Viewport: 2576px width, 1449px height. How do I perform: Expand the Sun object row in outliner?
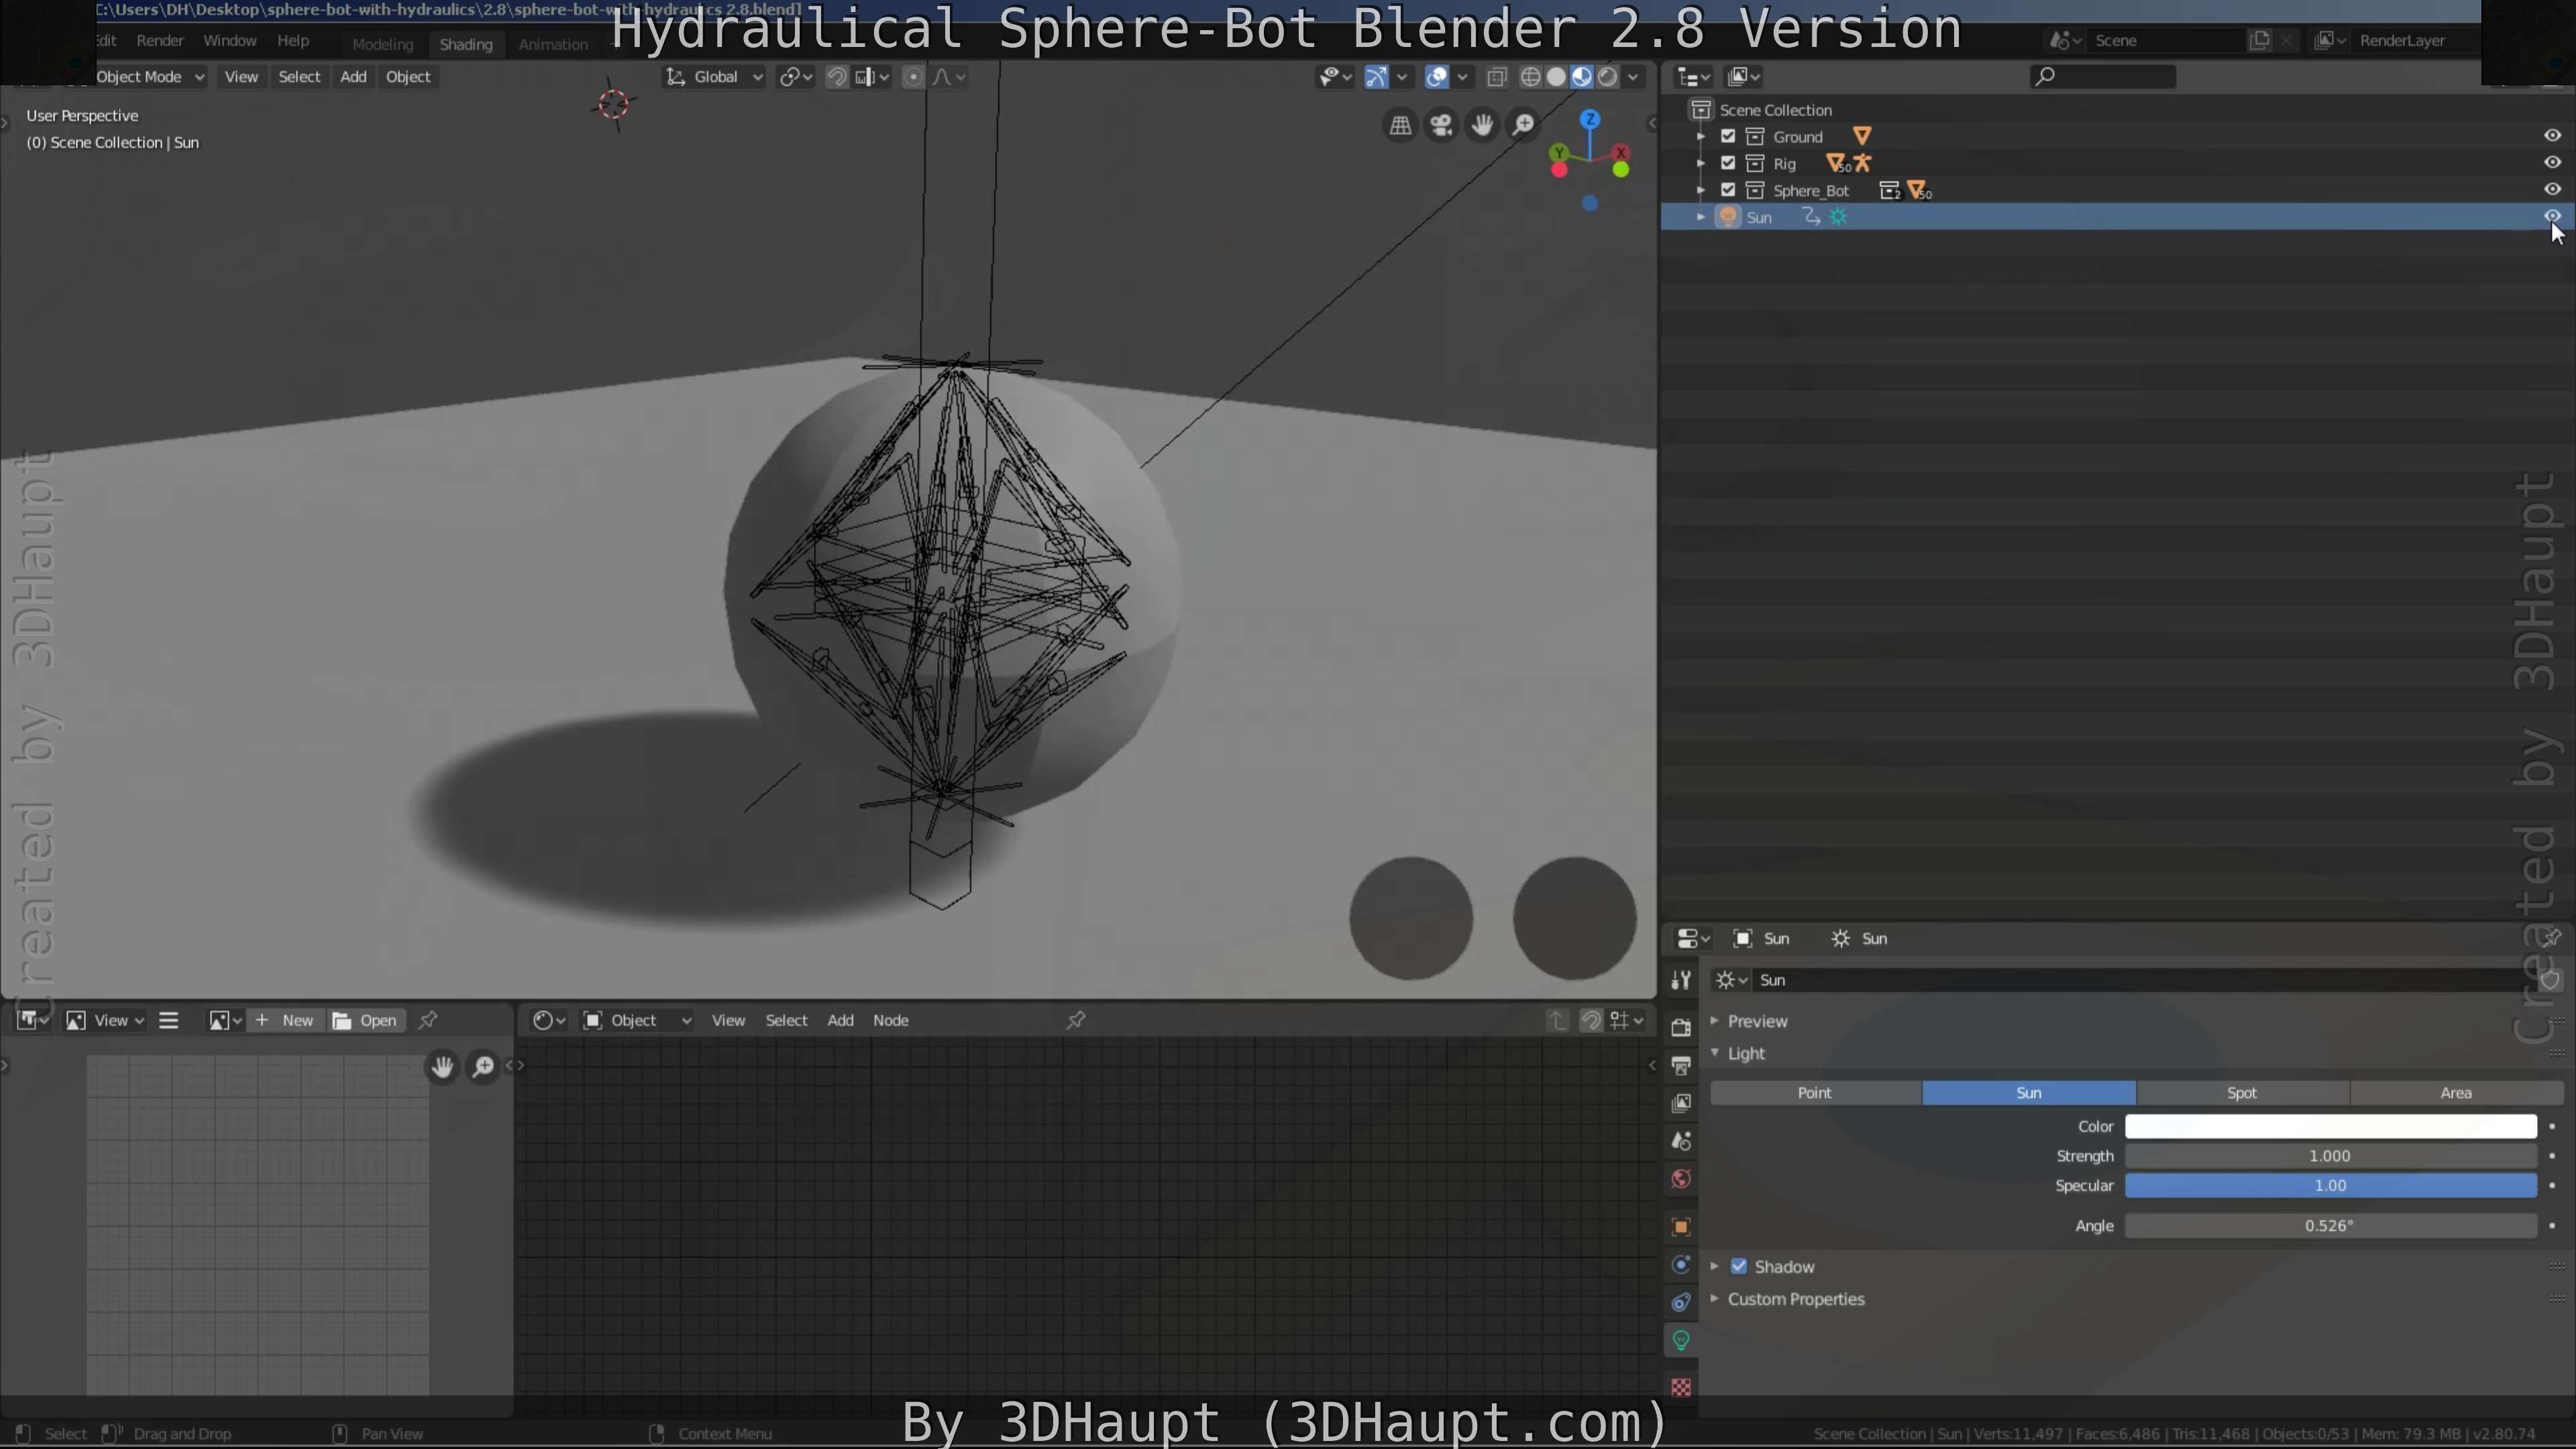point(1701,217)
